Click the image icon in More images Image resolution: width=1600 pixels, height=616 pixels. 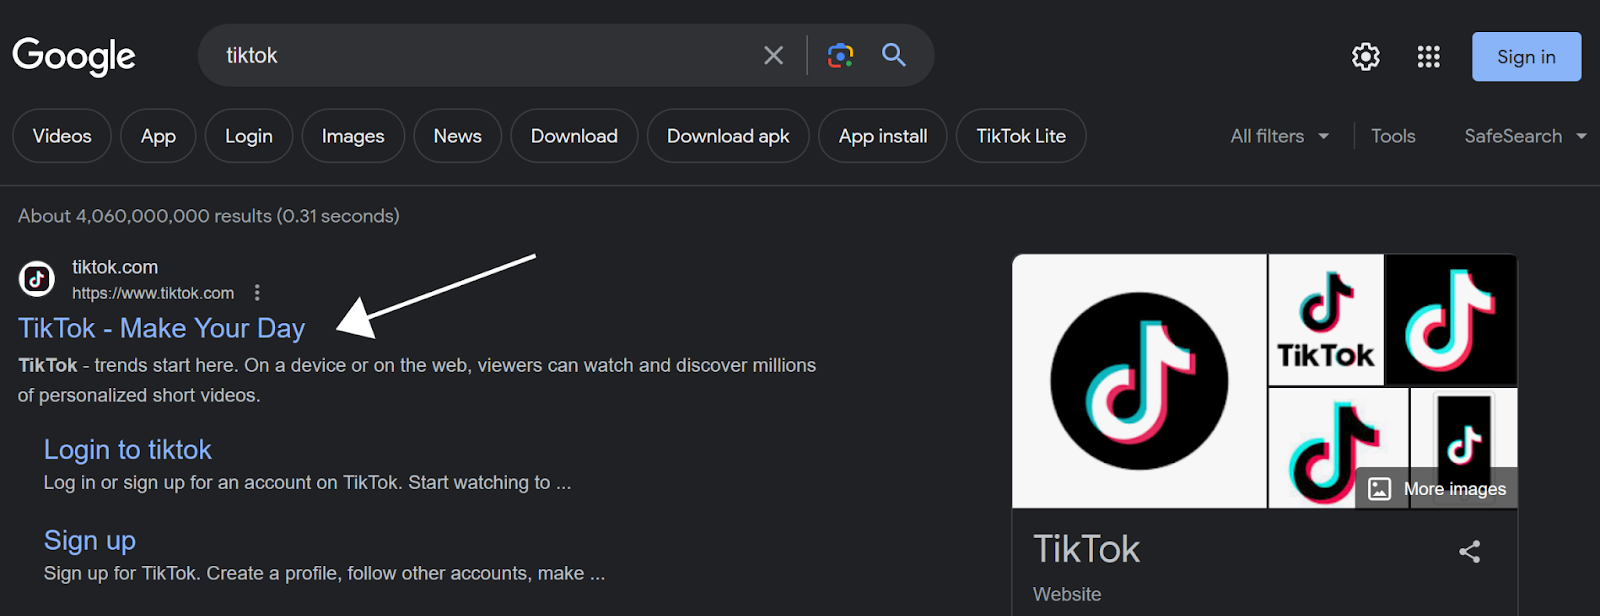(1380, 489)
